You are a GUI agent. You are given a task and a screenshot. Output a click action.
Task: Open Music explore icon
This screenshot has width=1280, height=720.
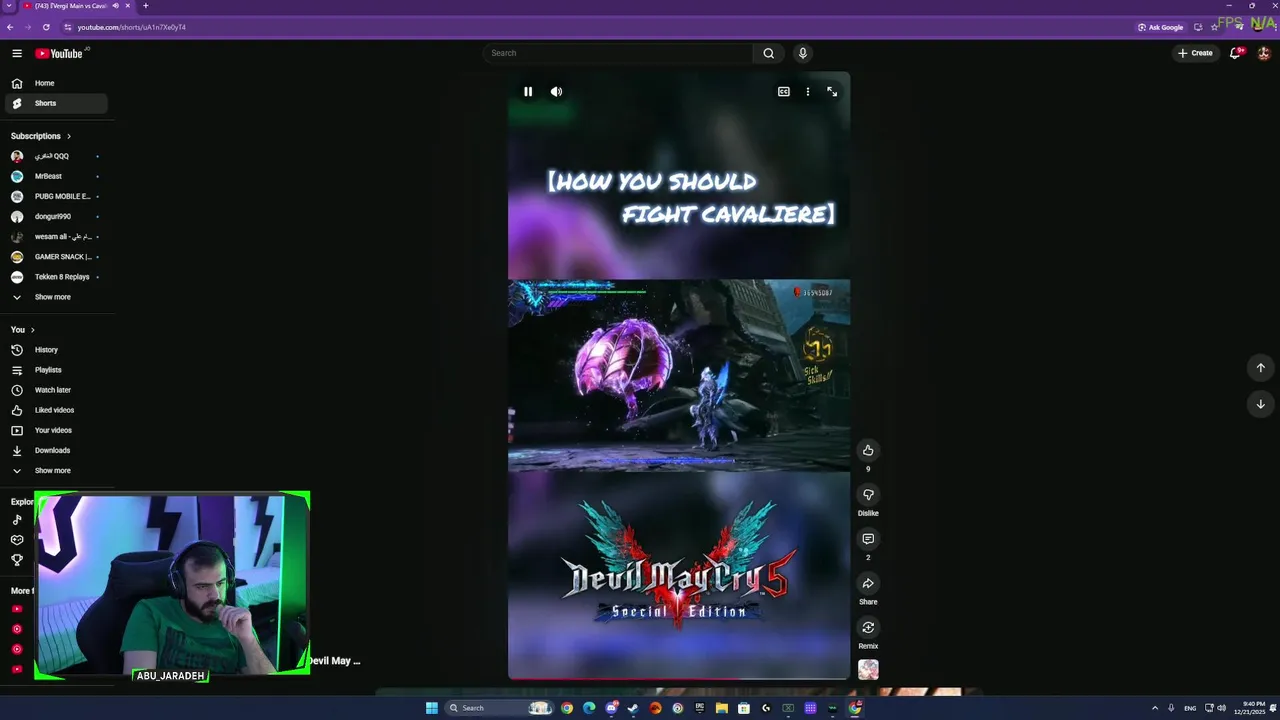point(17,520)
